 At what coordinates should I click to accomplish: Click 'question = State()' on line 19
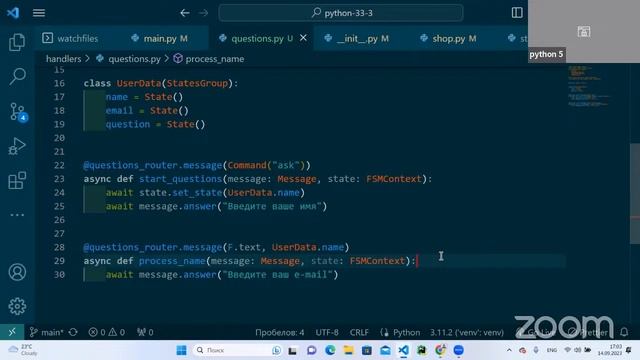155,124
